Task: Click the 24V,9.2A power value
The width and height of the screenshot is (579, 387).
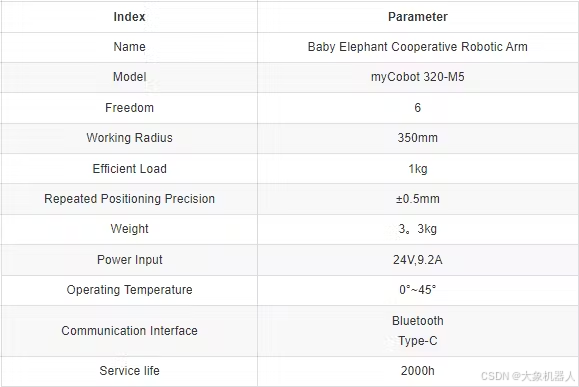Action: coord(418,260)
